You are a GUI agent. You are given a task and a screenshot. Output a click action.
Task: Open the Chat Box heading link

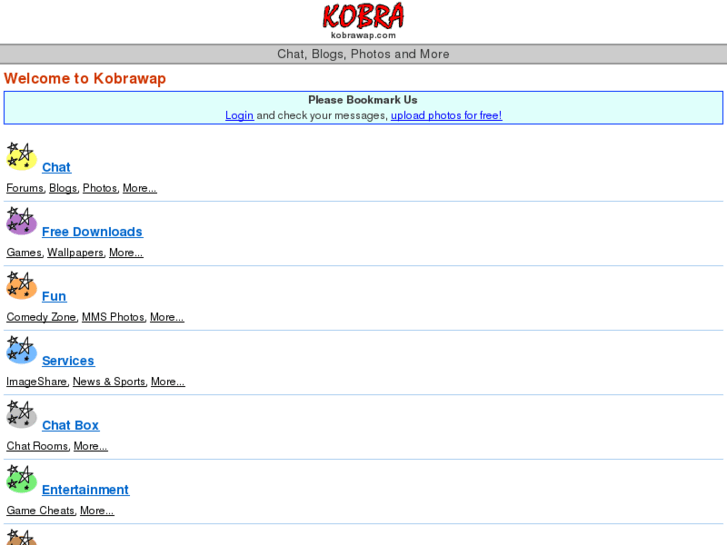70,425
